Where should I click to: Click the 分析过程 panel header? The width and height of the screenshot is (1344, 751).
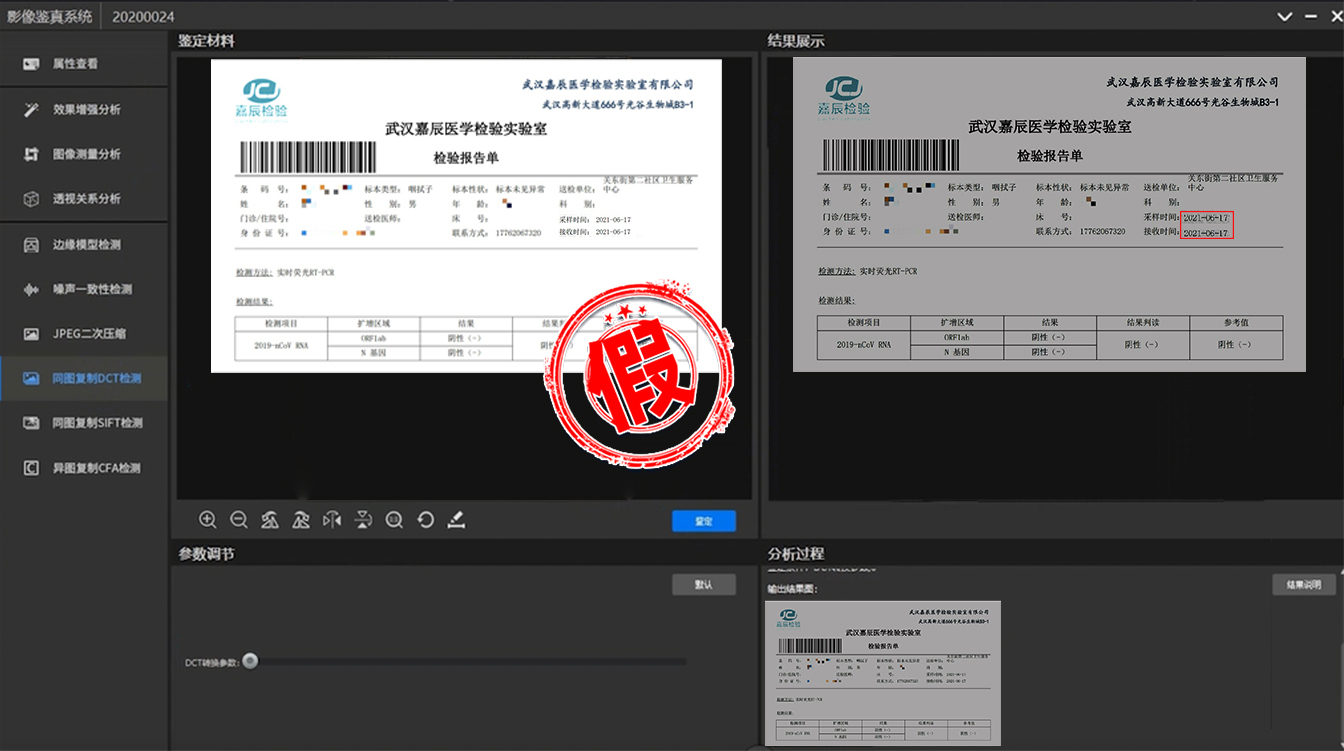pyautogui.click(x=796, y=553)
